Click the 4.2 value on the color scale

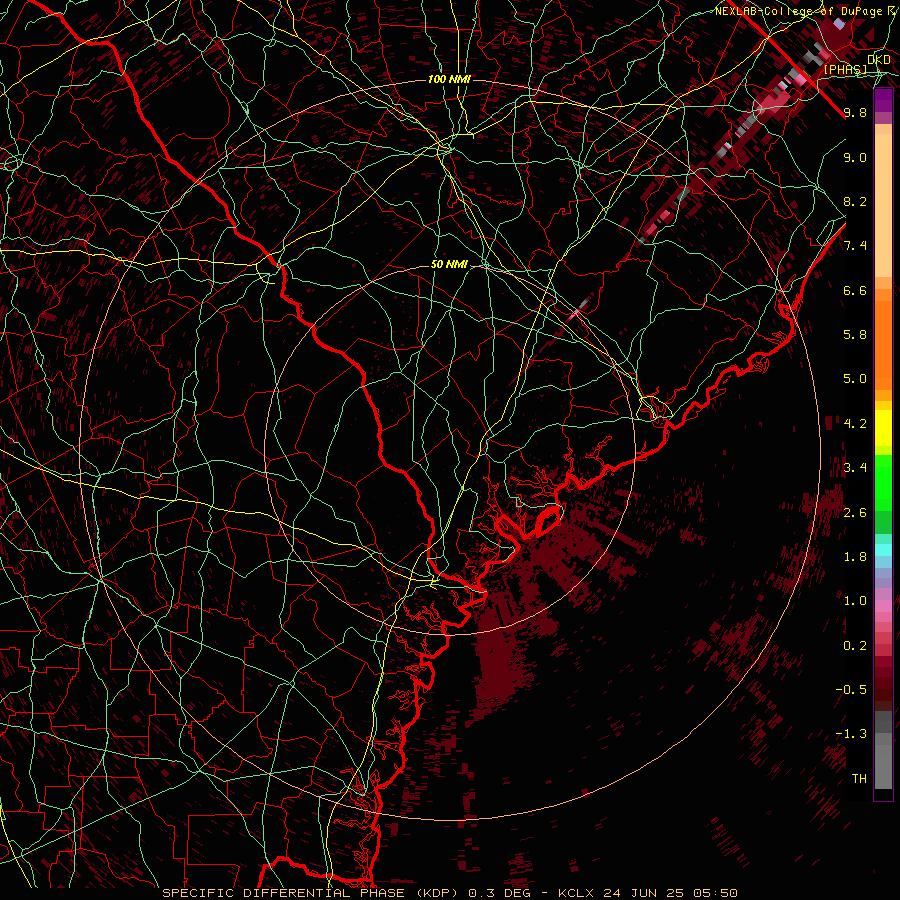(855, 424)
